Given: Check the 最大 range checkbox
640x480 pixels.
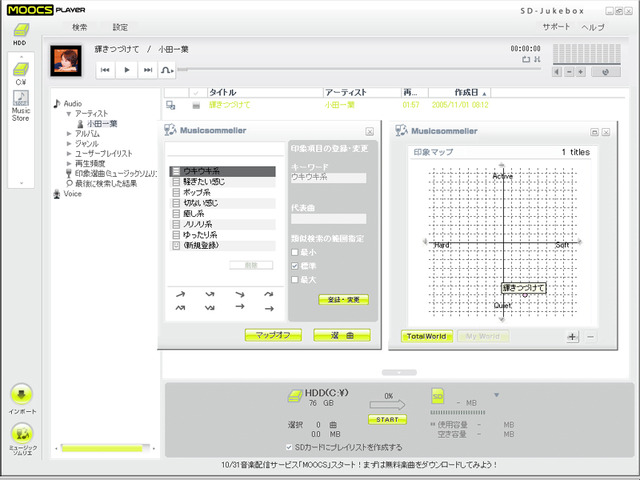Looking at the screenshot, I should (295, 280).
